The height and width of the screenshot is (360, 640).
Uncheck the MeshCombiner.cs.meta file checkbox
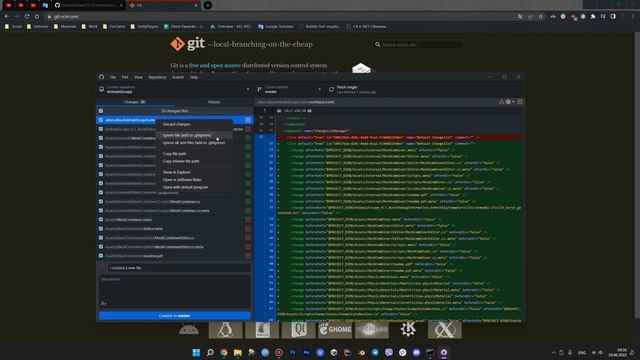point(101,211)
